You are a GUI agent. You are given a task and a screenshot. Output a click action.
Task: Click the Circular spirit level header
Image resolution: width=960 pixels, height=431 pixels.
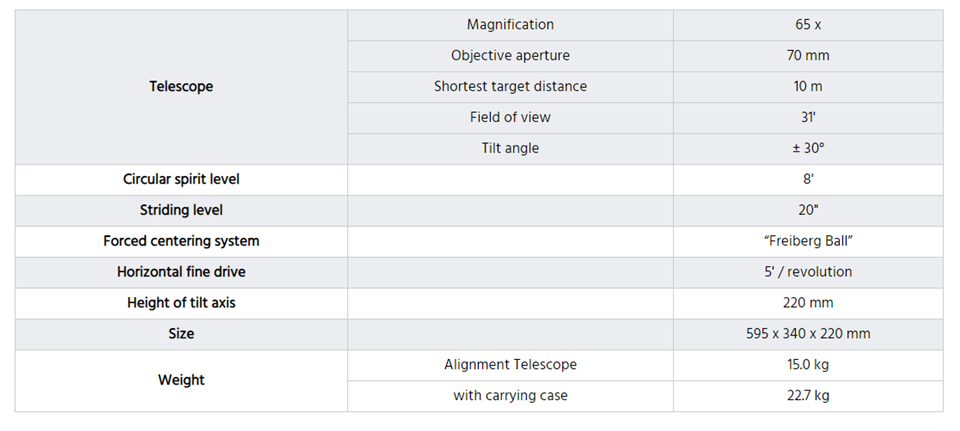tap(181, 179)
